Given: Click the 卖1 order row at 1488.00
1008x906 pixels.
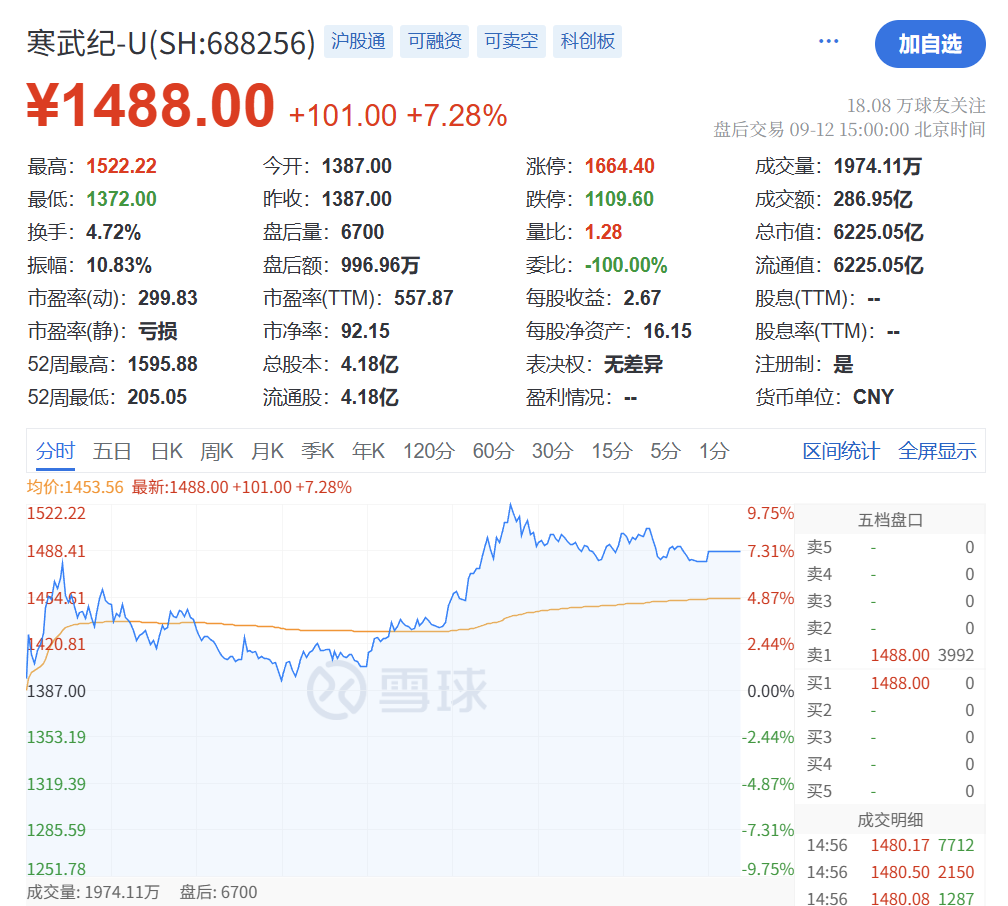Looking at the screenshot, I should point(890,655).
